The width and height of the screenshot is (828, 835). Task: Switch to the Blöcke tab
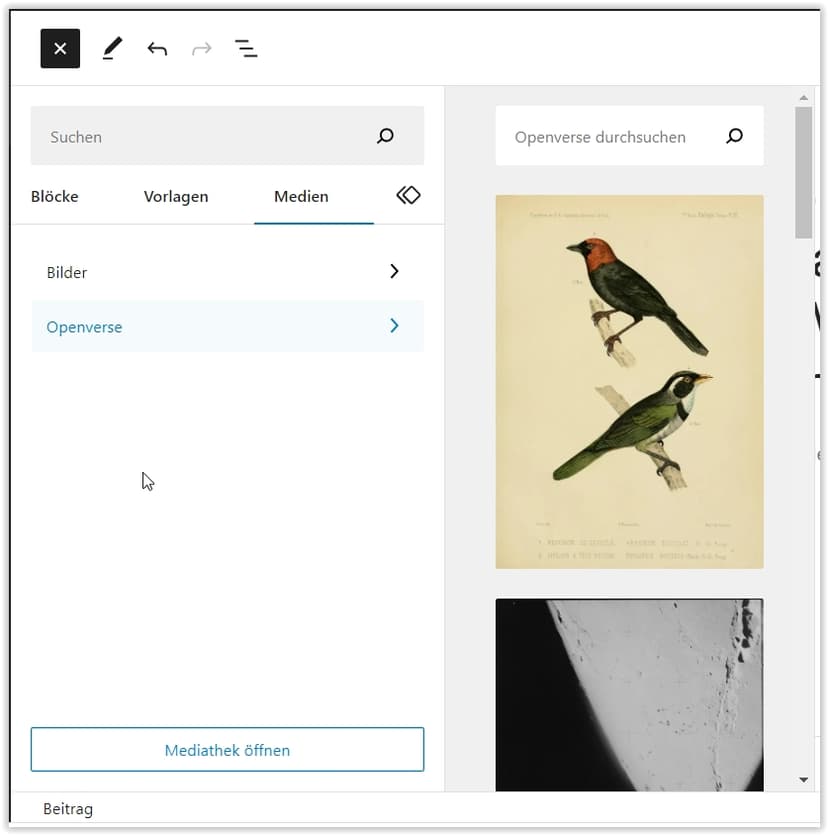pos(55,197)
